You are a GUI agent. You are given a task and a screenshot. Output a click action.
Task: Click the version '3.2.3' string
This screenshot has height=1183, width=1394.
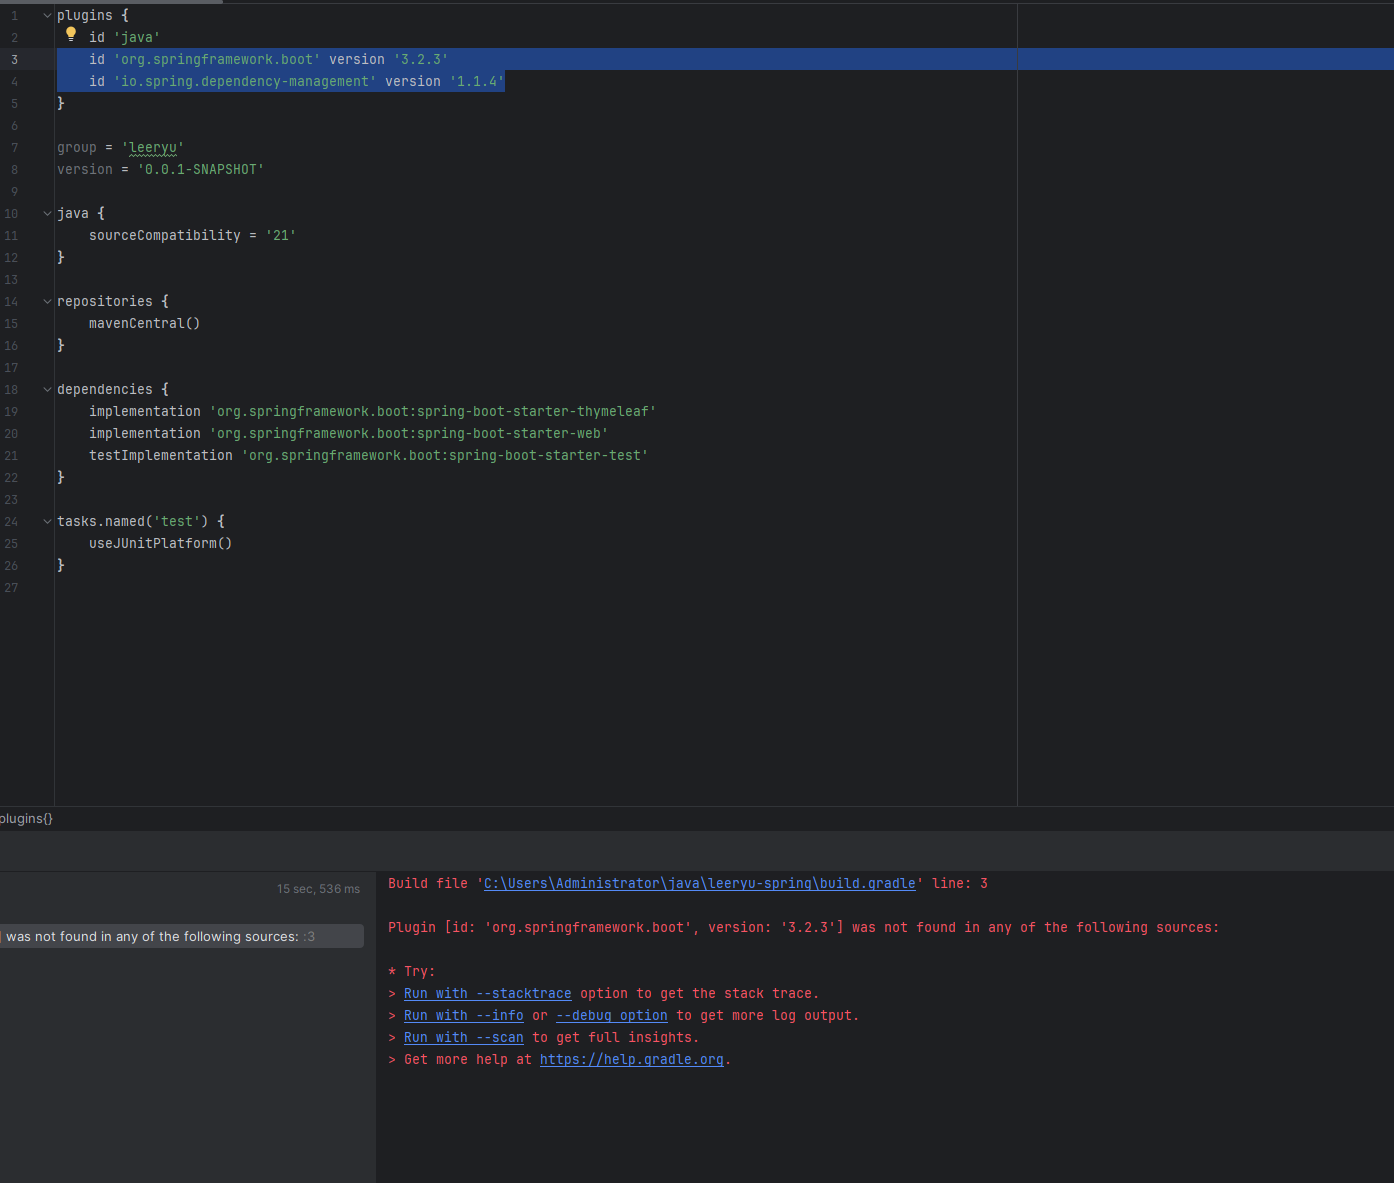click(421, 60)
